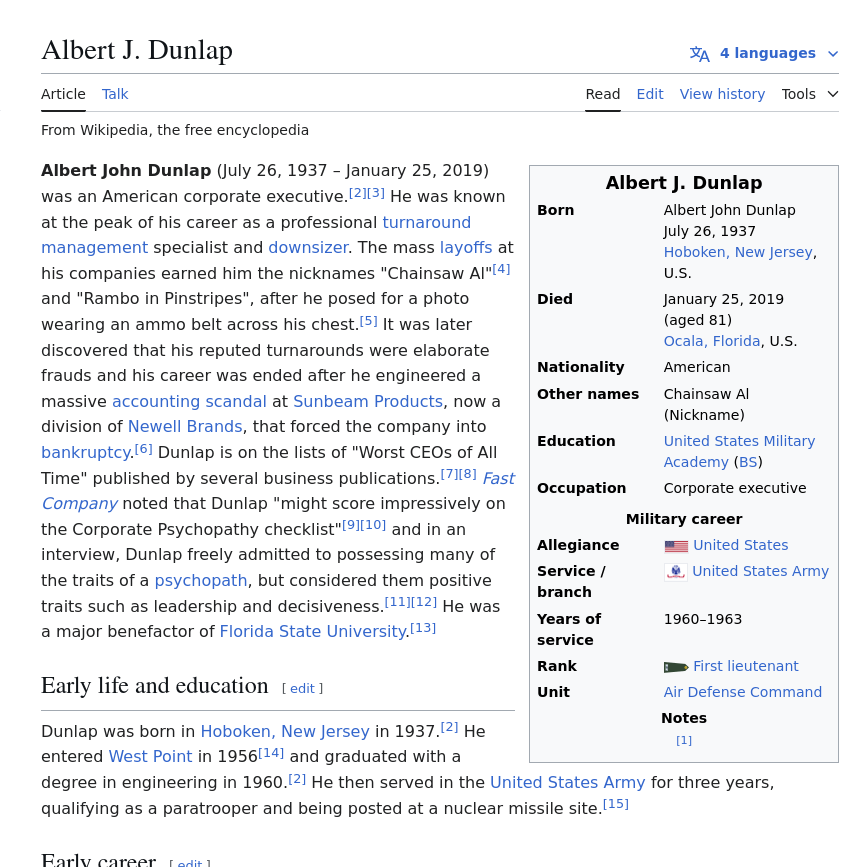Open citation [11] reference
This screenshot has width=868, height=867.
pos(397,602)
